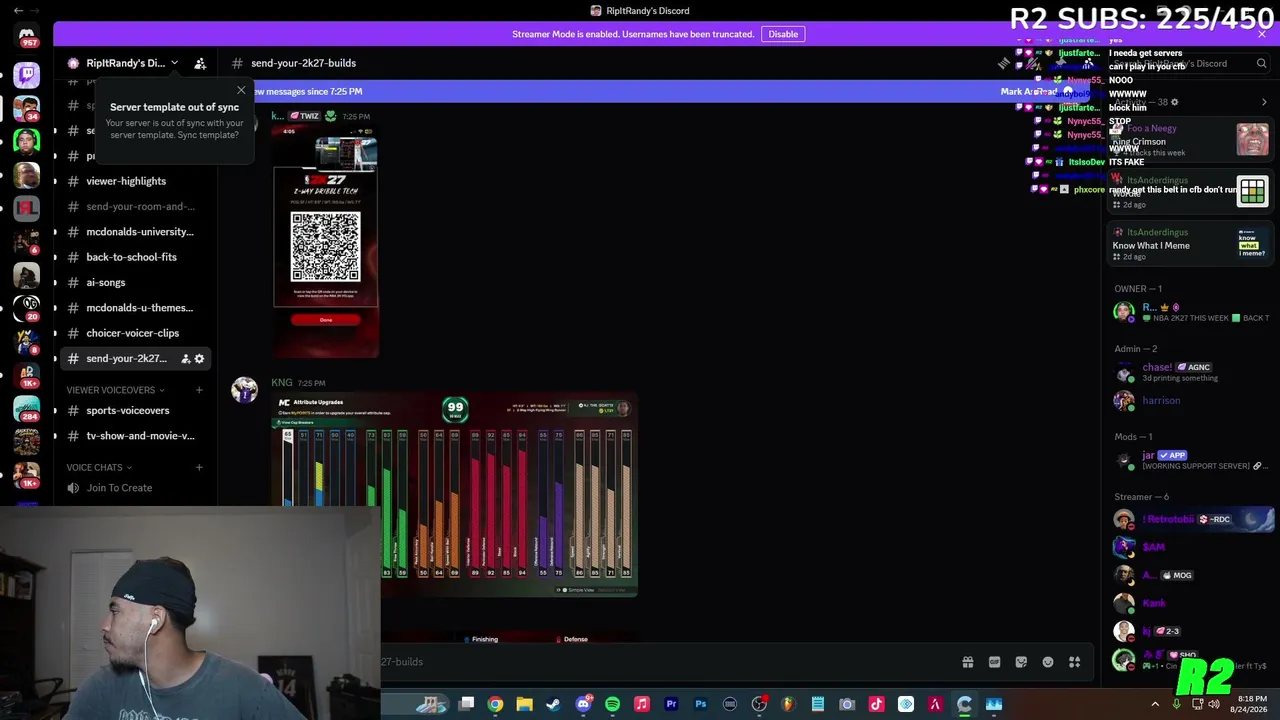The width and height of the screenshot is (1280, 720).
Task: Switch to Discord in the taskbar
Action: (x=584, y=704)
